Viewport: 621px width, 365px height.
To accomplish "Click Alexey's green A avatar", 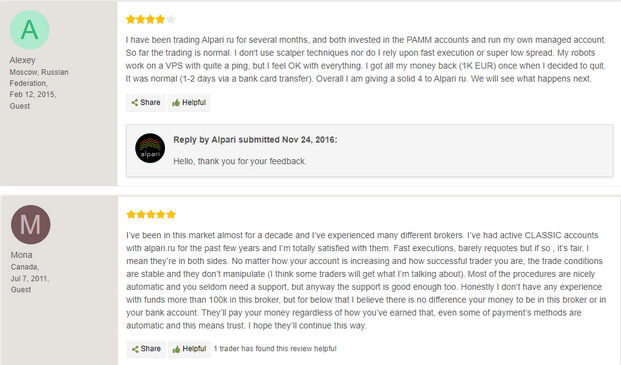I will pyautogui.click(x=30, y=30).
